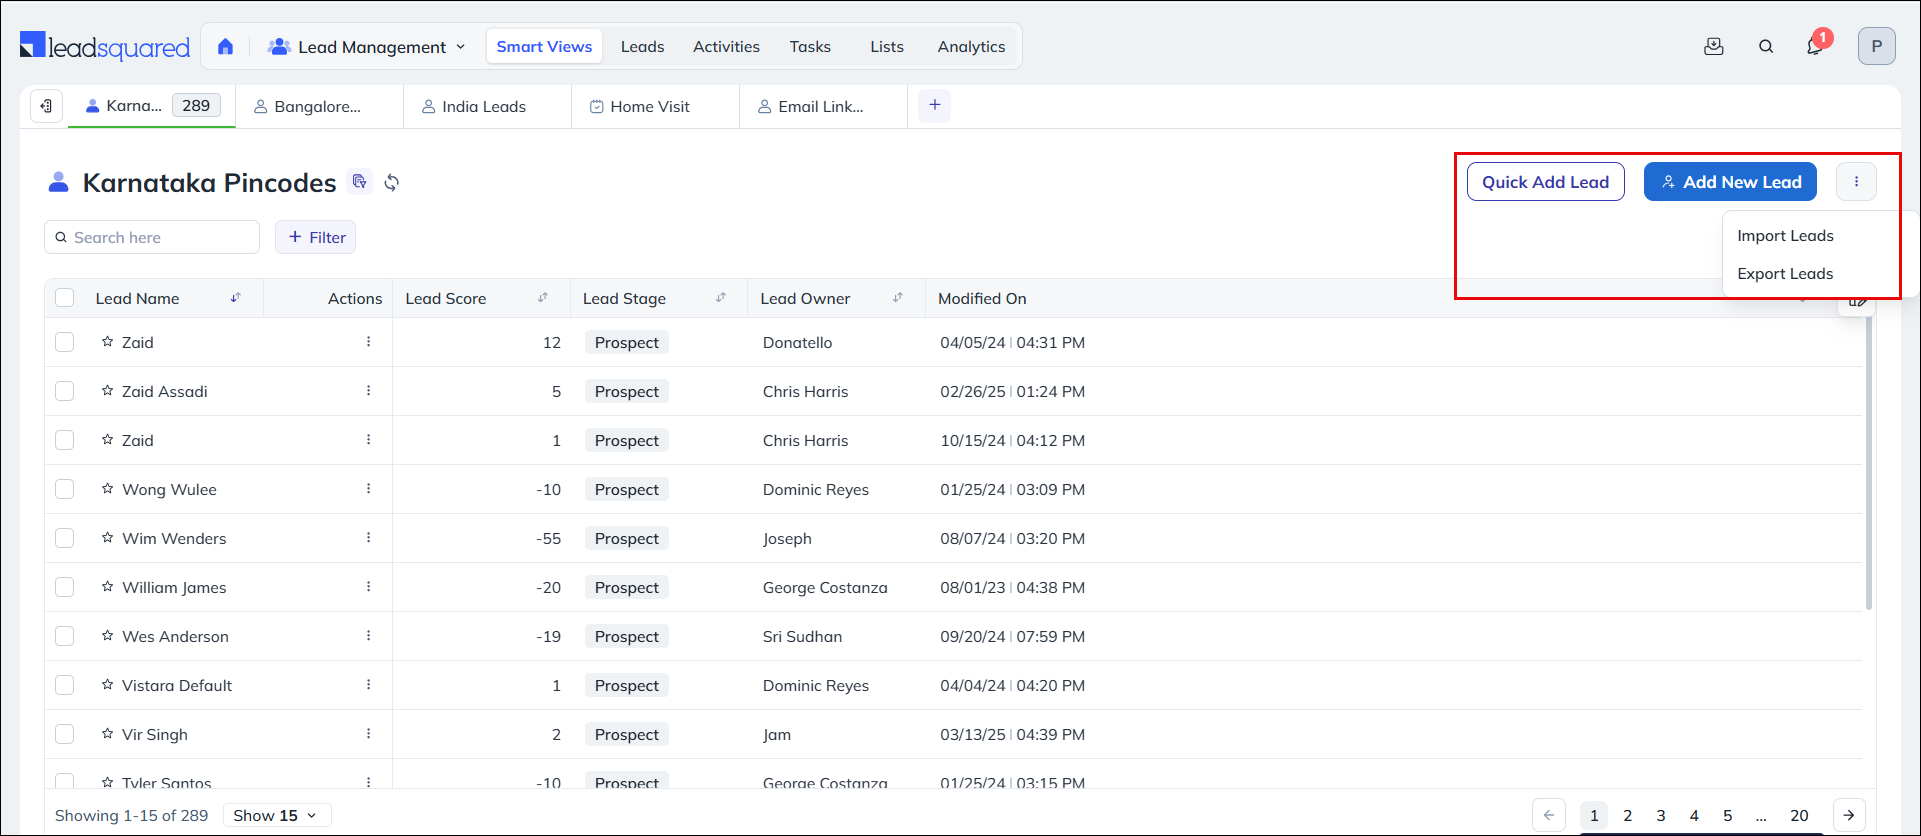This screenshot has width=1921, height=836.
Task: Star the lead Zaid Assadi
Action: click(x=107, y=391)
